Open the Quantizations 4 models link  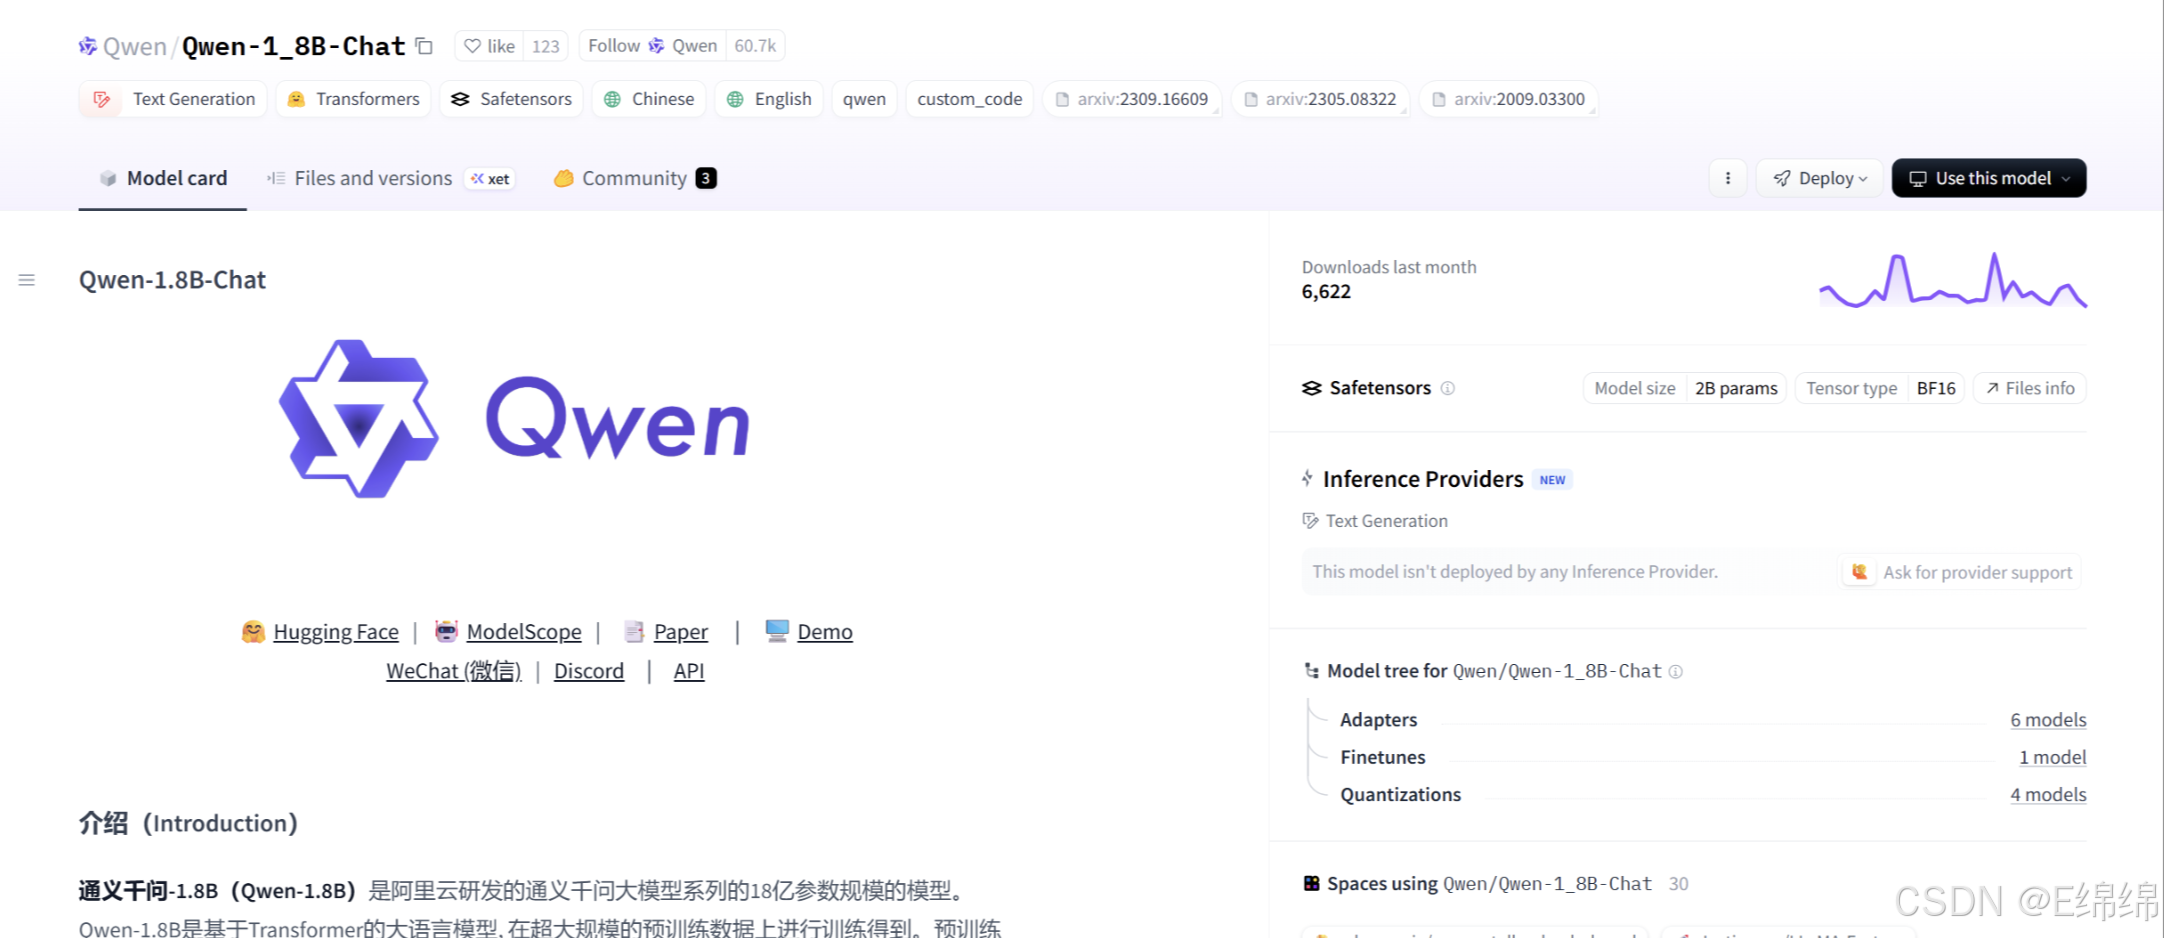[x=2048, y=795]
